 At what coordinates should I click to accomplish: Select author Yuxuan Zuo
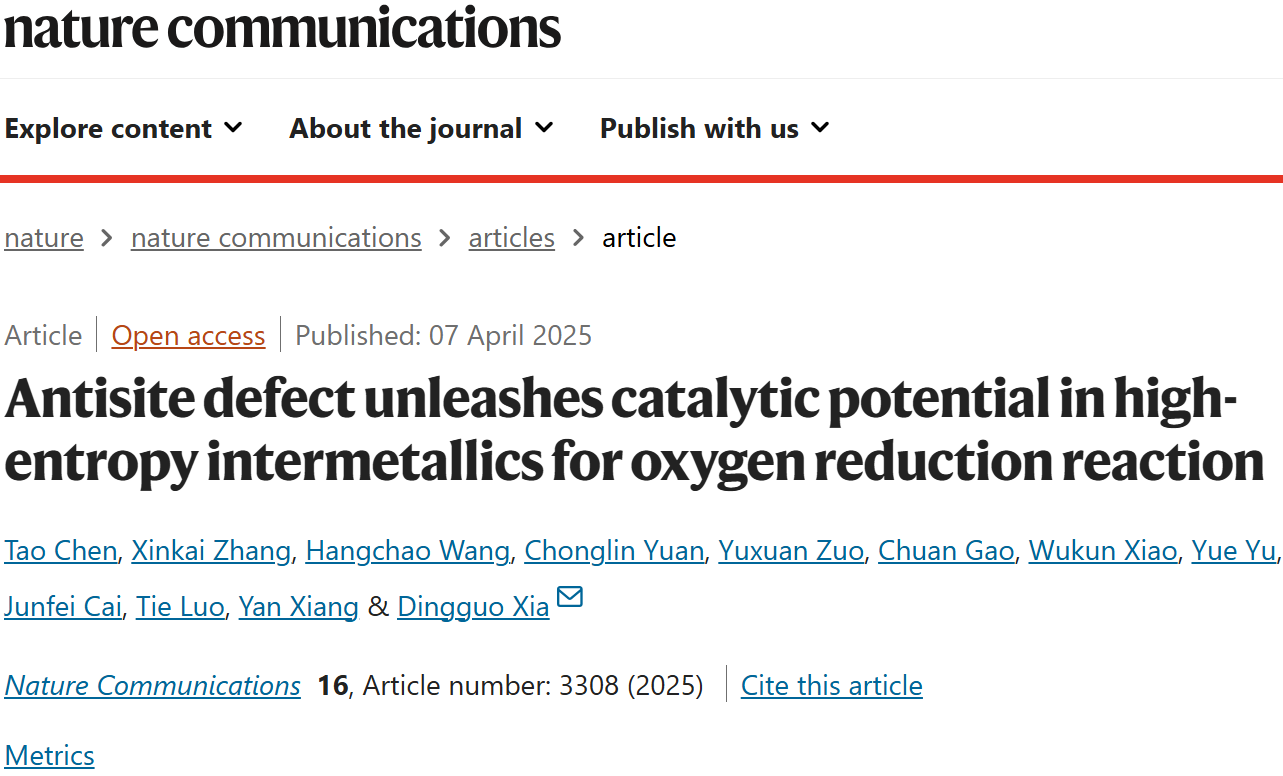(791, 551)
